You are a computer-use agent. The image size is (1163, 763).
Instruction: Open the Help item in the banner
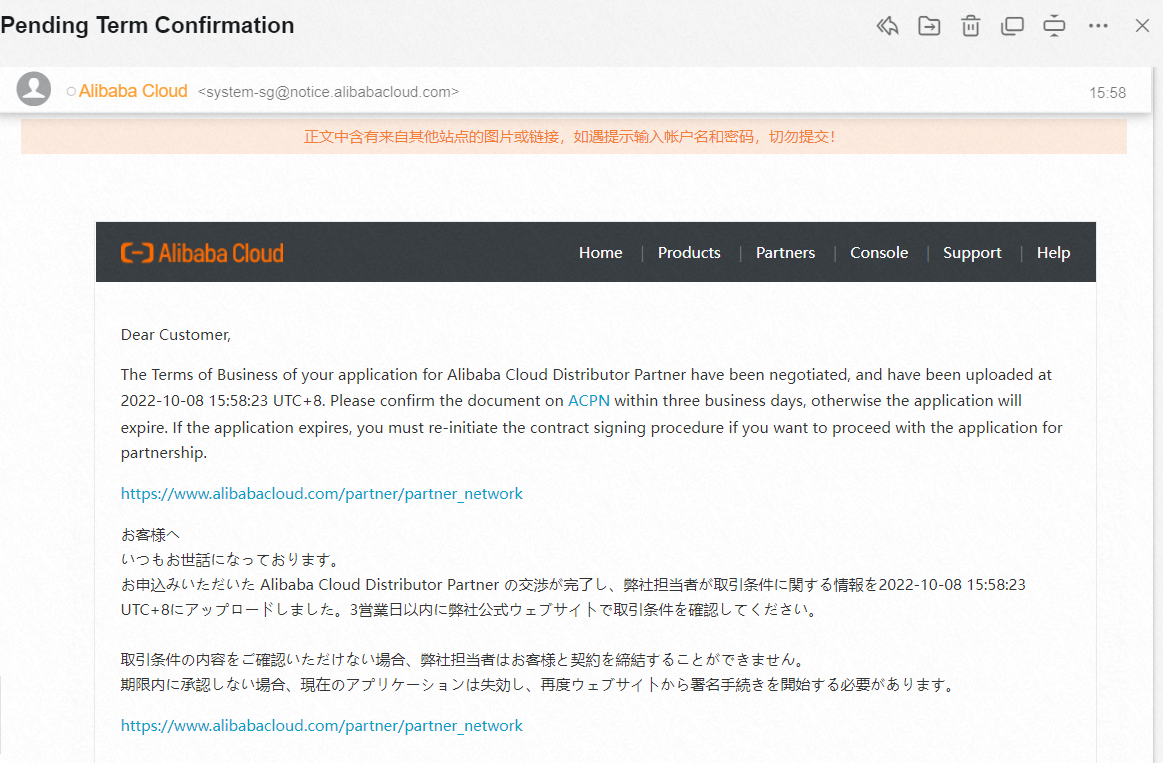pyautogui.click(x=1053, y=253)
